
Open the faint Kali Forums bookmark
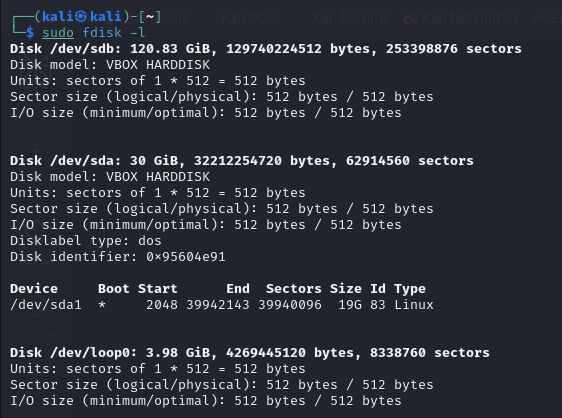pyautogui.click(x=351, y=18)
